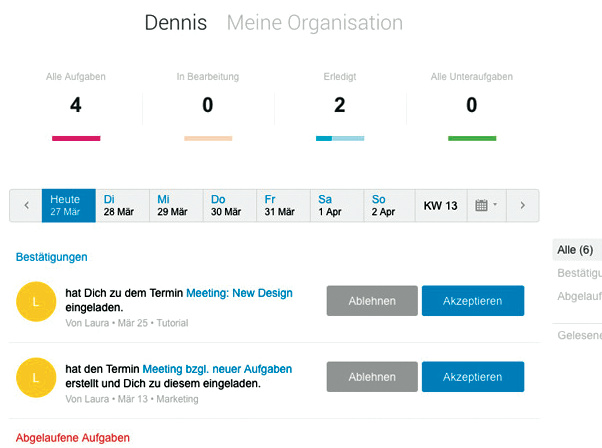Switch to Meine Organisation tab
This screenshot has height=448, width=602.
point(315,22)
